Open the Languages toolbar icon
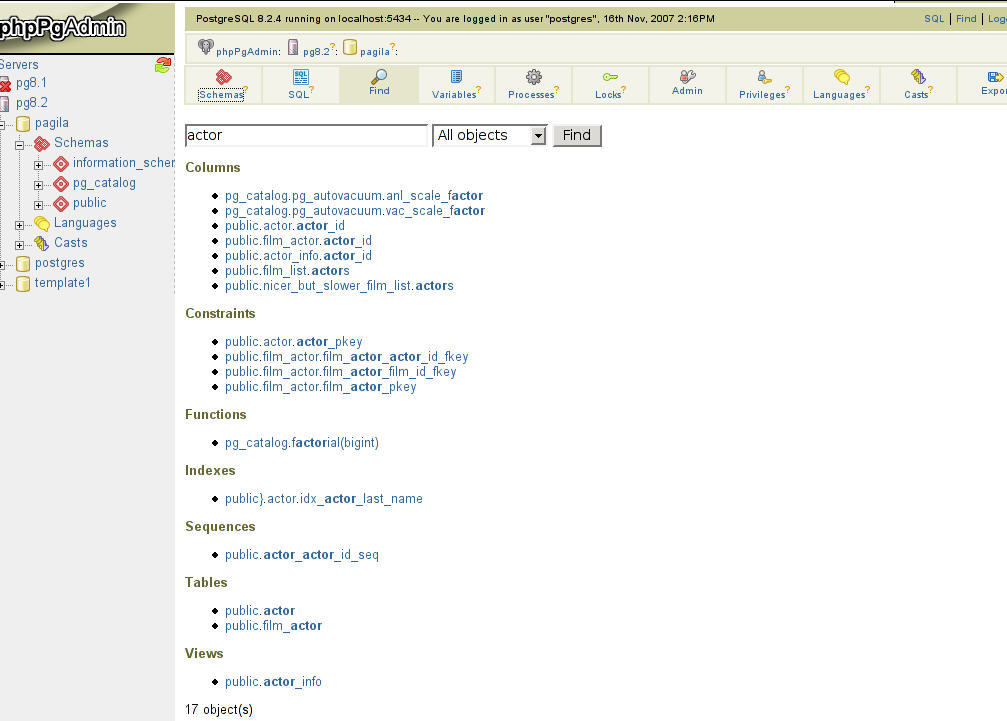Image resolution: width=1007 pixels, height=721 pixels. pyautogui.click(x=840, y=84)
